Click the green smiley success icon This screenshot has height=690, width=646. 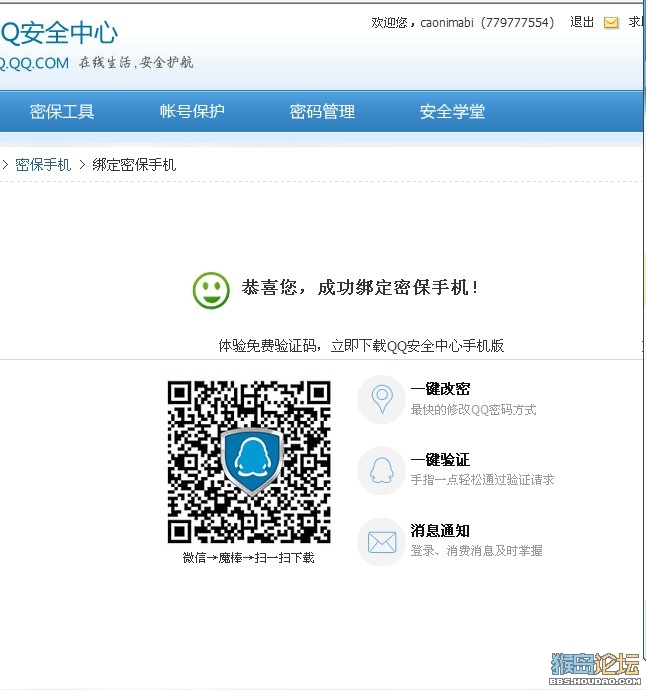click(x=211, y=290)
